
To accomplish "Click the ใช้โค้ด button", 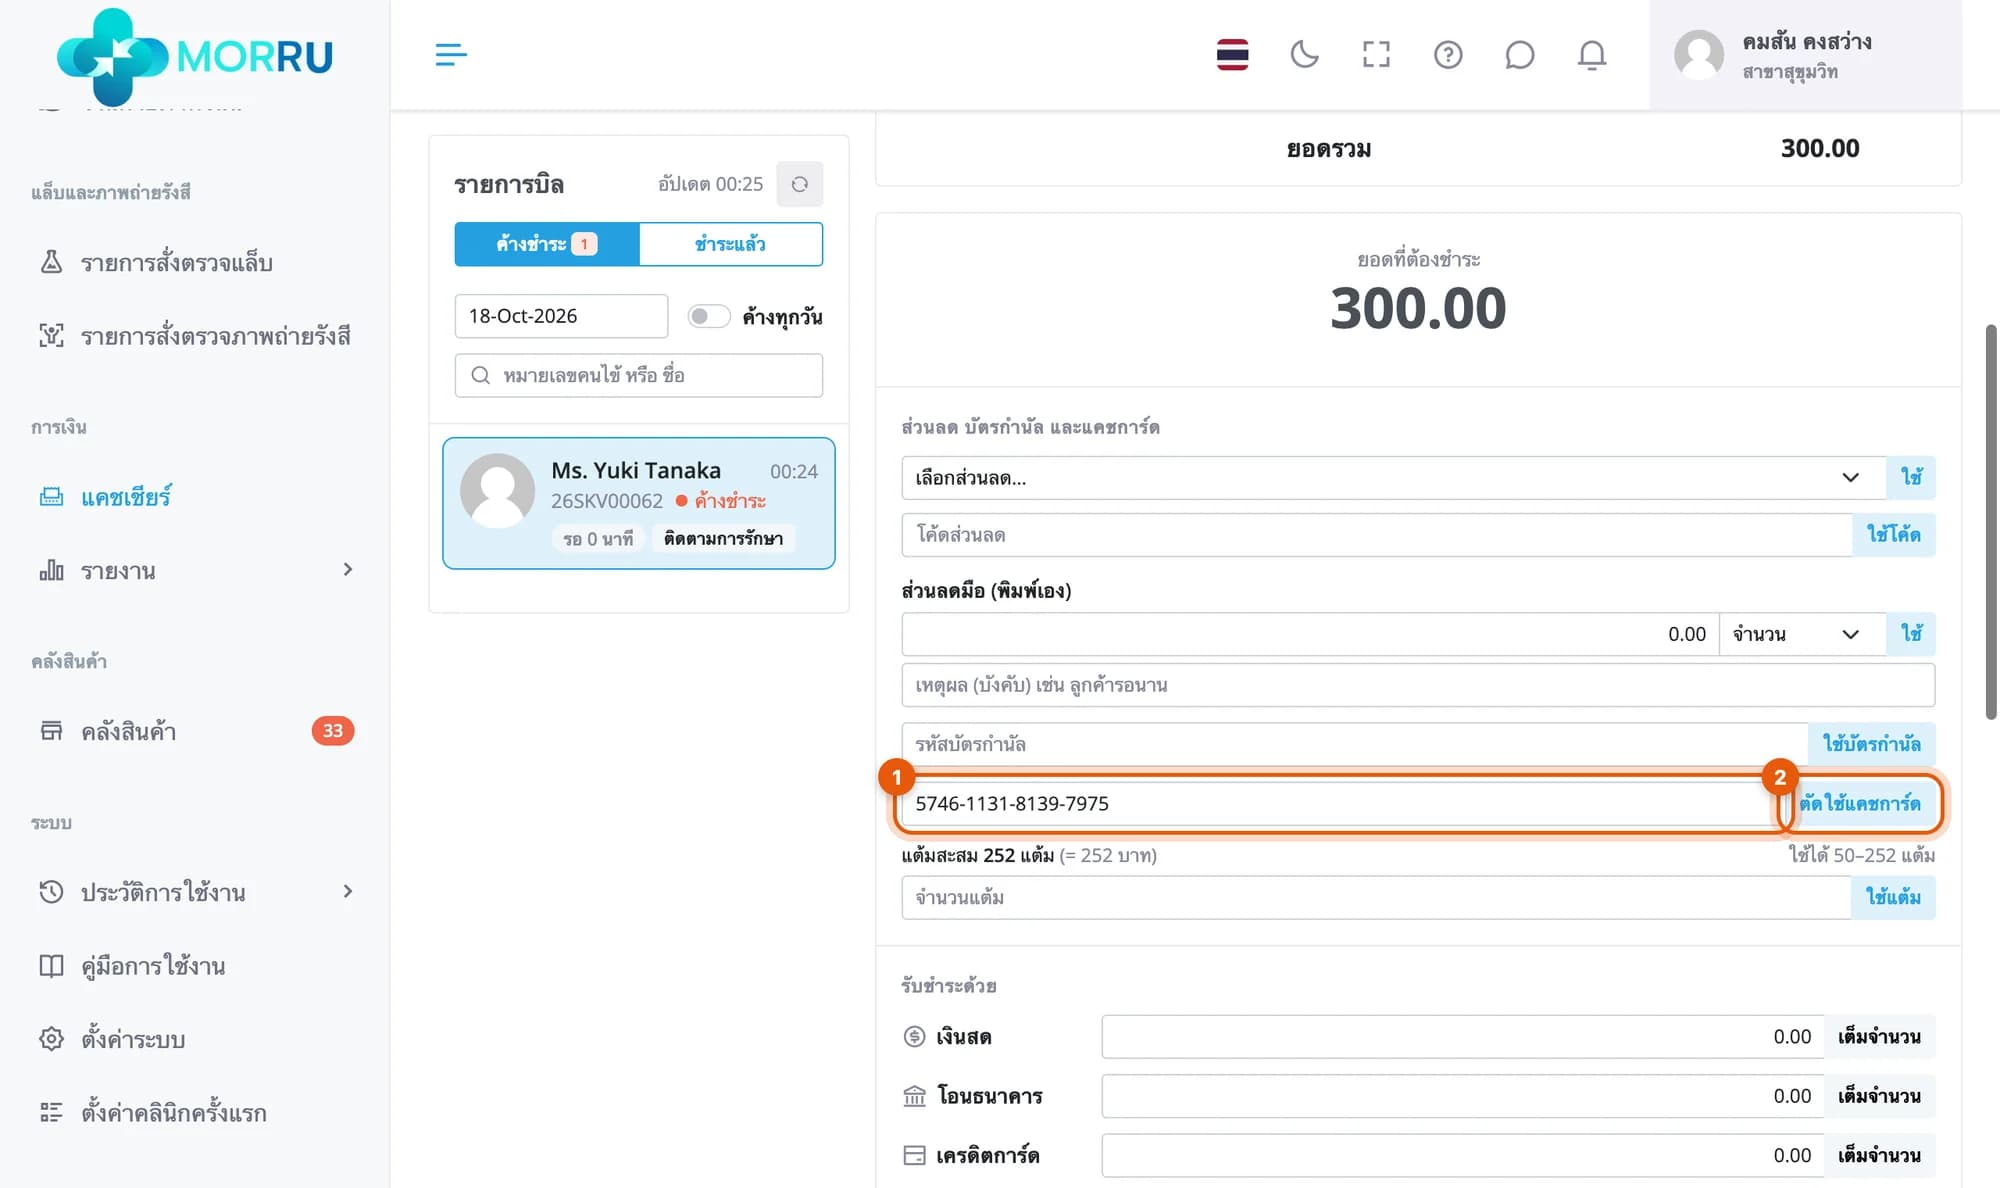I will (1893, 535).
